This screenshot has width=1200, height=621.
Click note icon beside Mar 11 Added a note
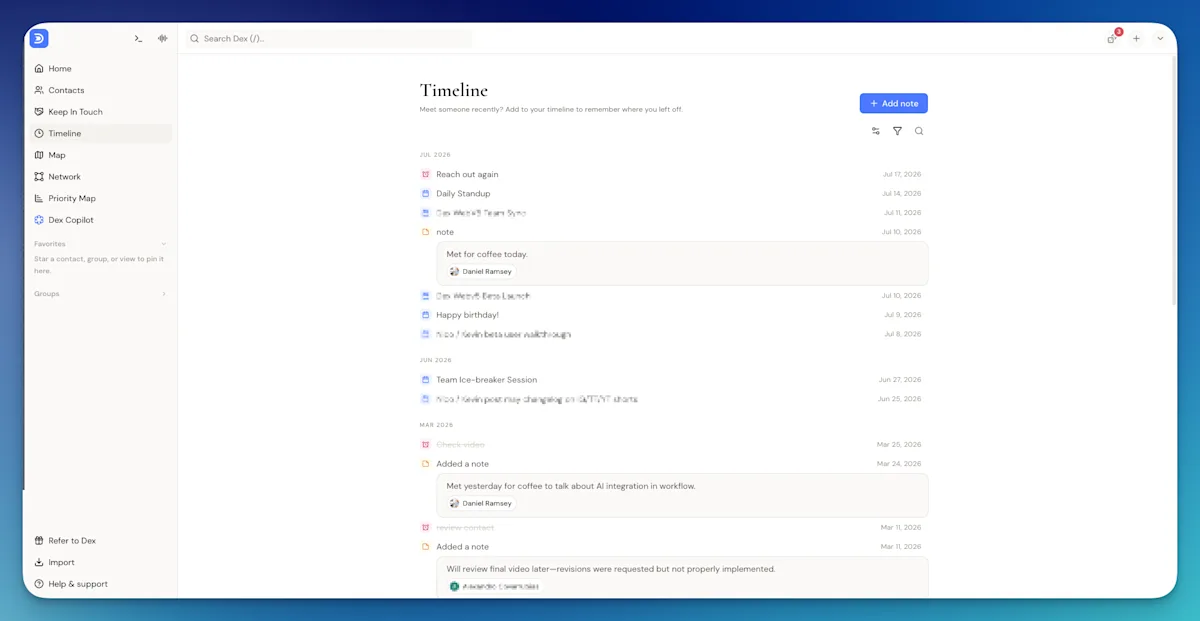(x=425, y=547)
